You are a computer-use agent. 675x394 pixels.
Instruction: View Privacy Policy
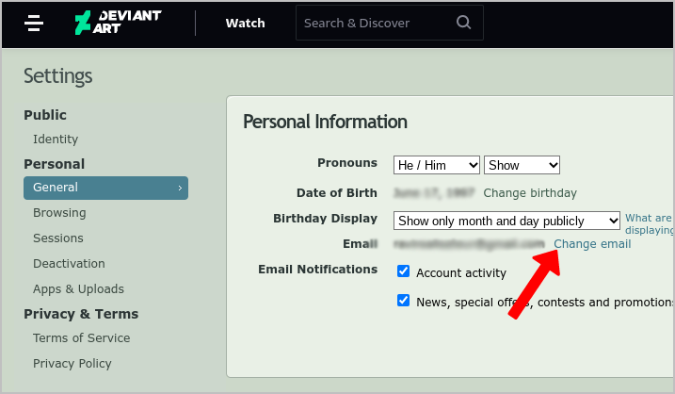click(x=72, y=363)
